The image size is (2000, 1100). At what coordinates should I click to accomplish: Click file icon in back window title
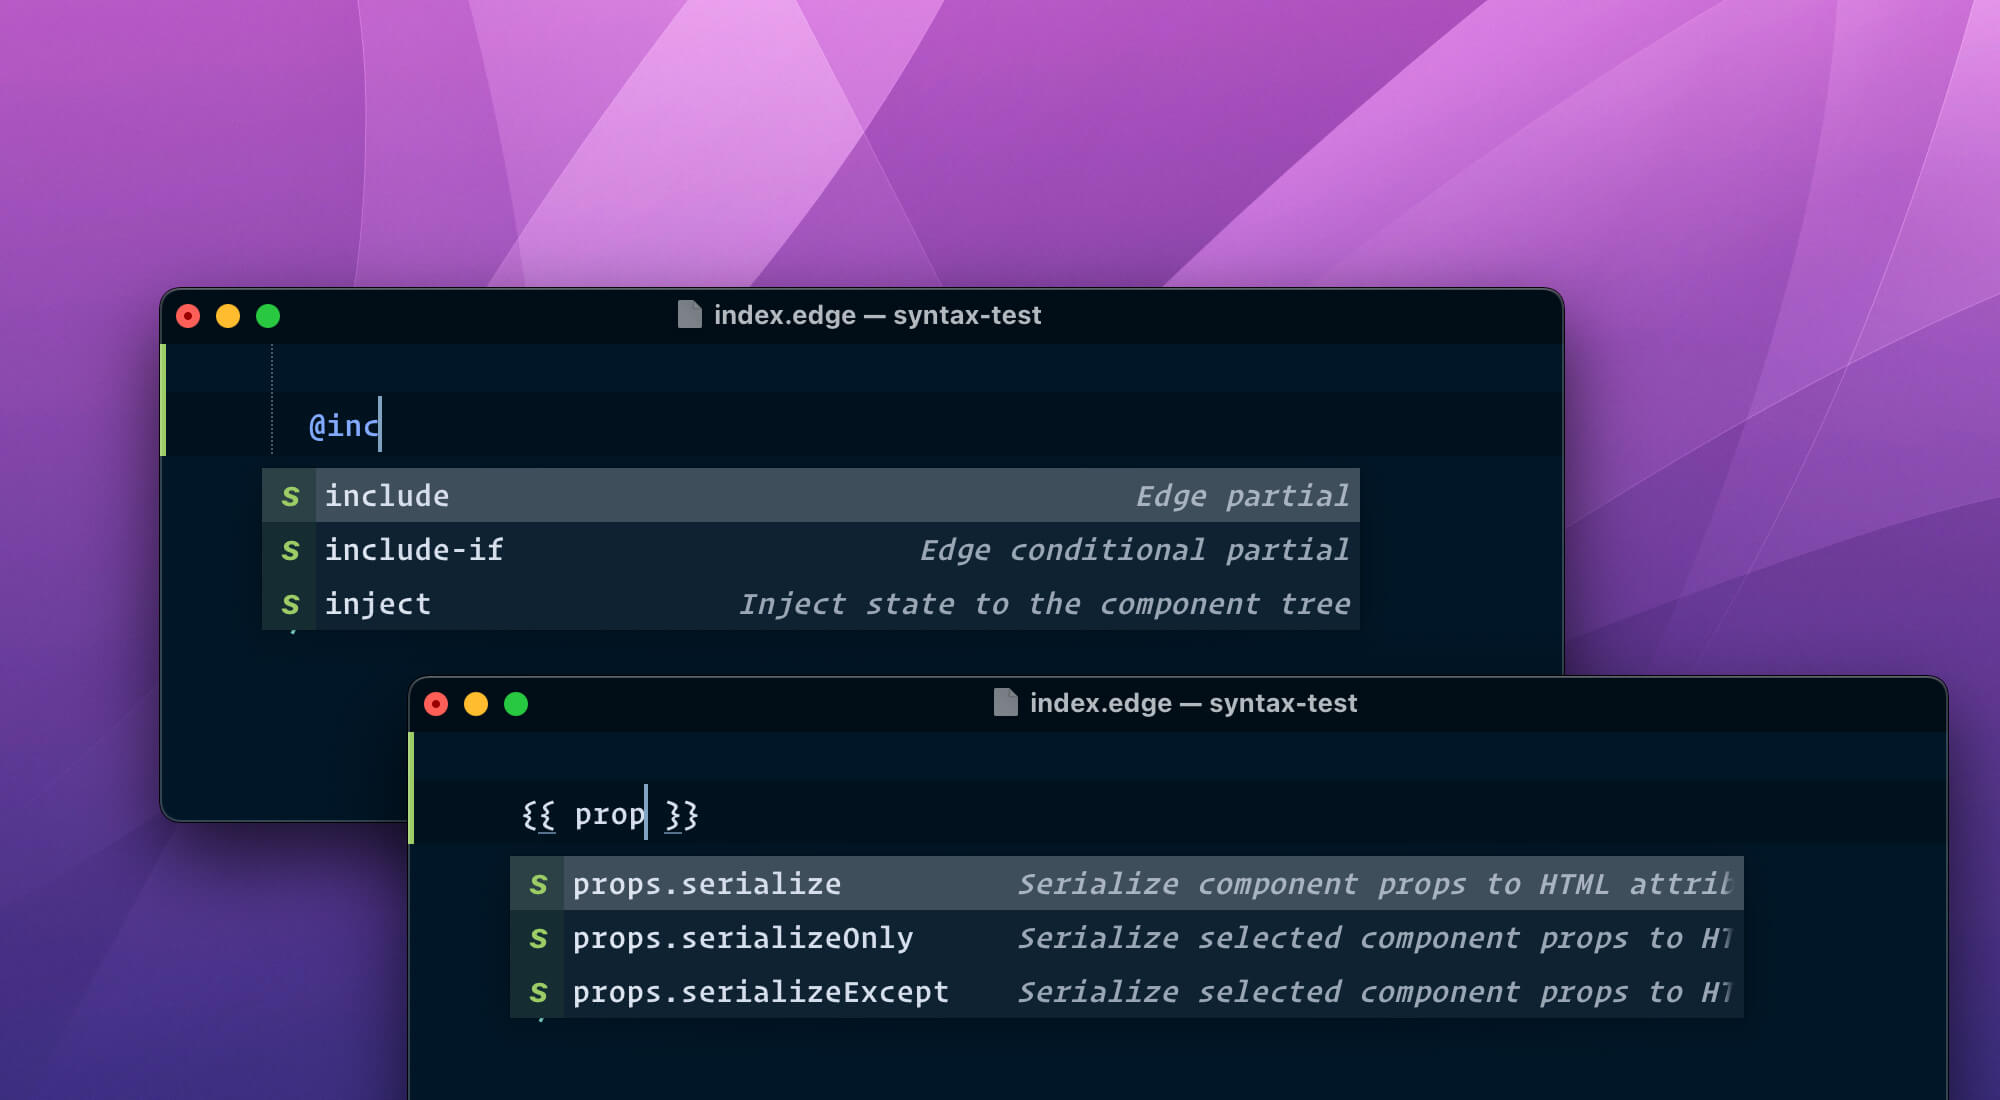pyautogui.click(x=689, y=315)
